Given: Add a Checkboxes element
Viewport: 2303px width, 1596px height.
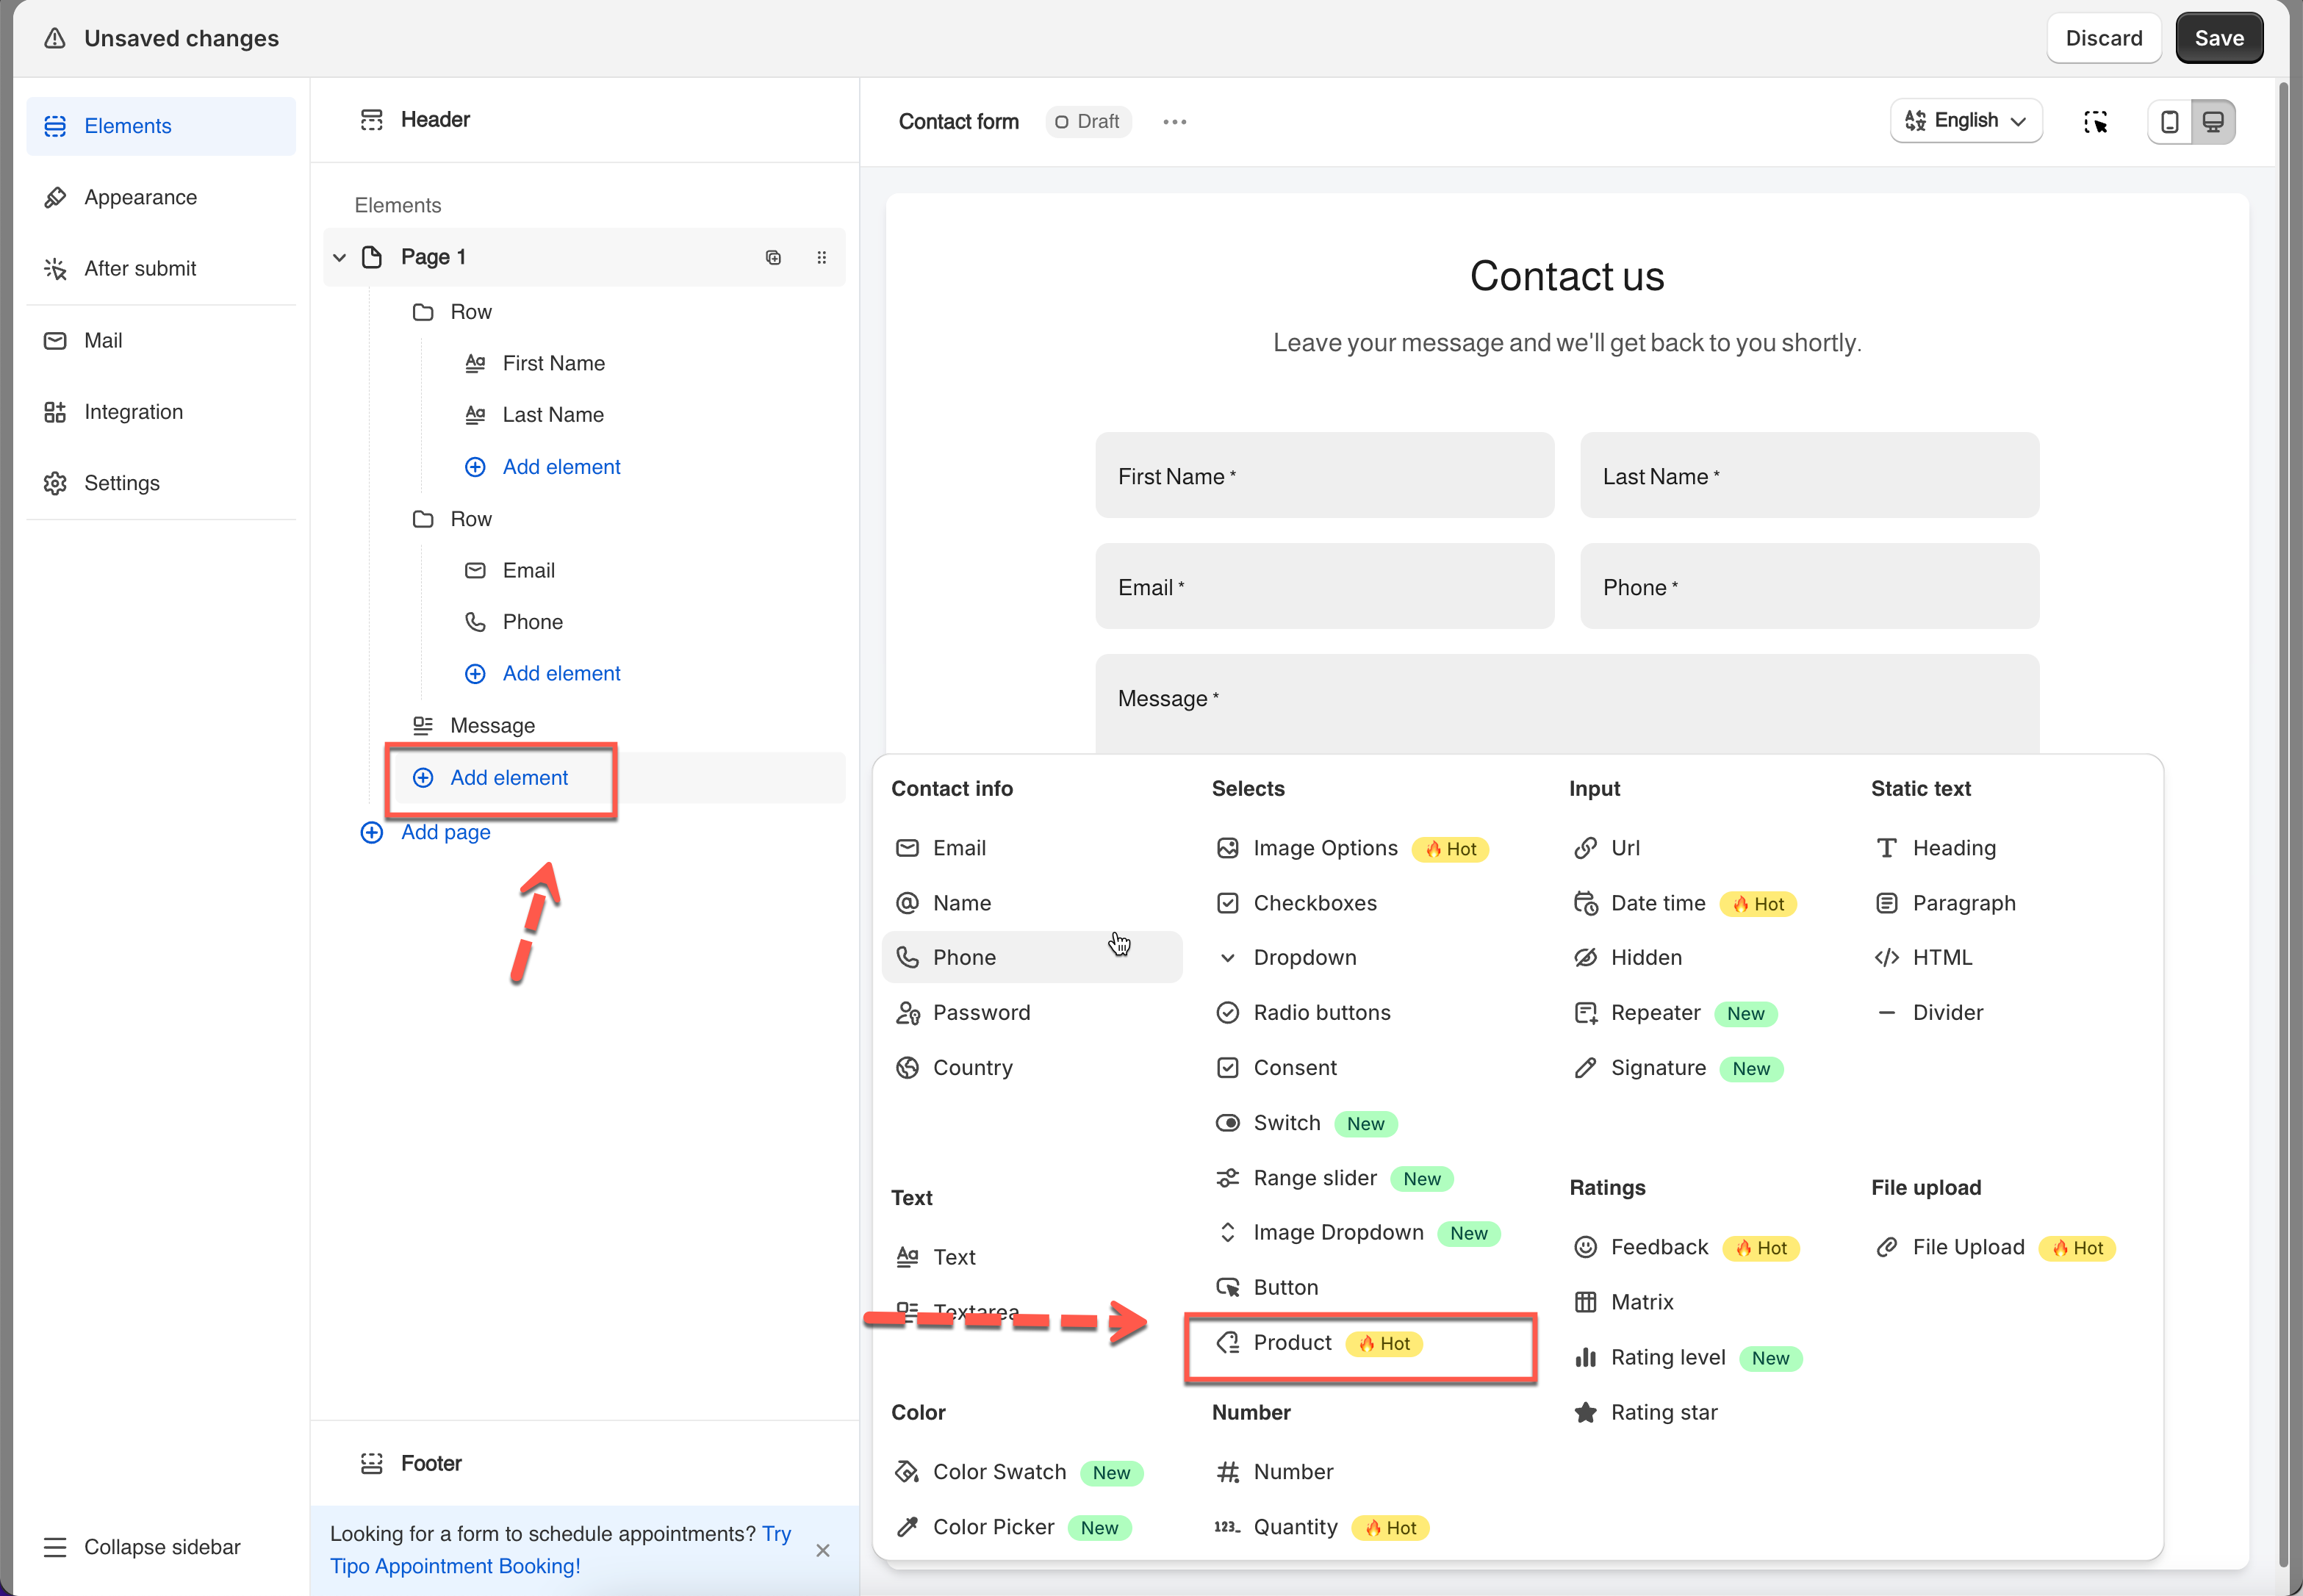Looking at the screenshot, I should click(x=1314, y=903).
